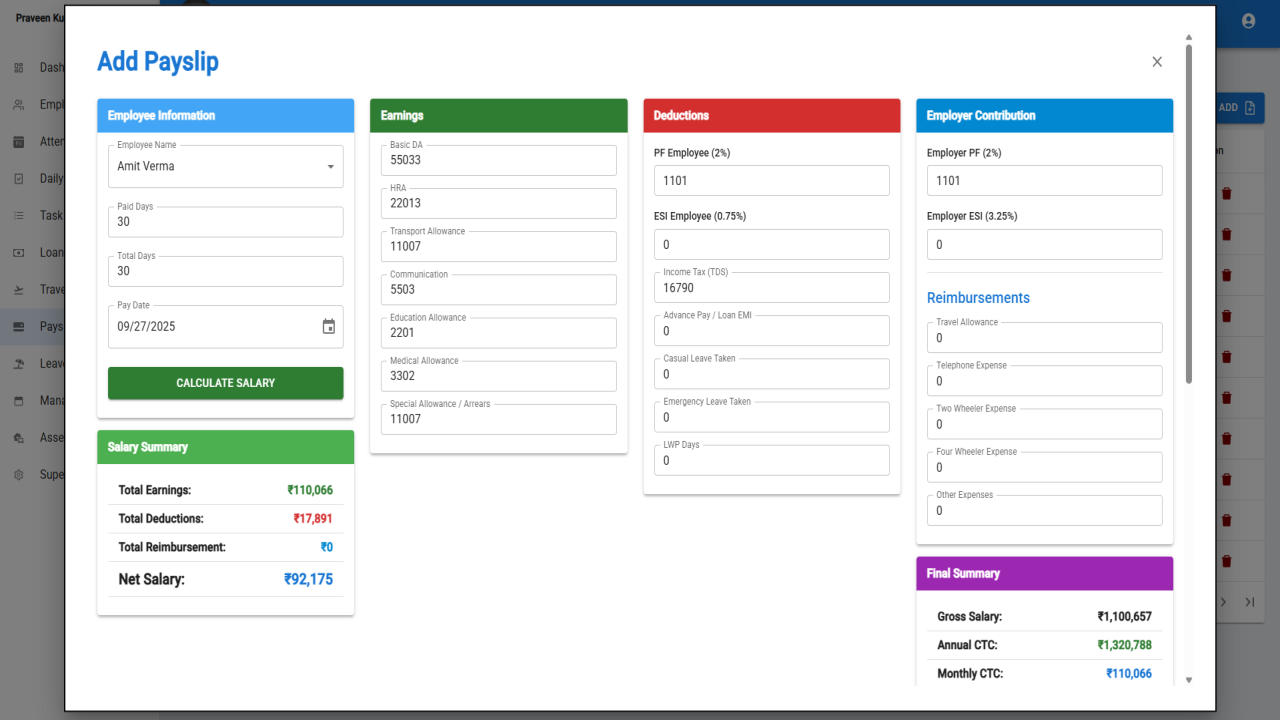Click the ESI Employee (0.75%) field
Screen dimensions: 1280x720
(772, 244)
